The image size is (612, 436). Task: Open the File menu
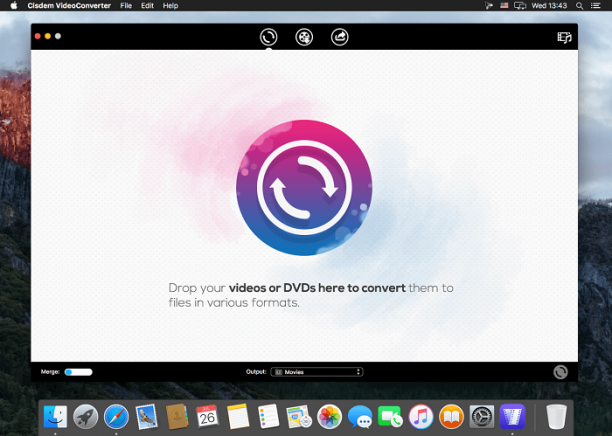[126, 5]
